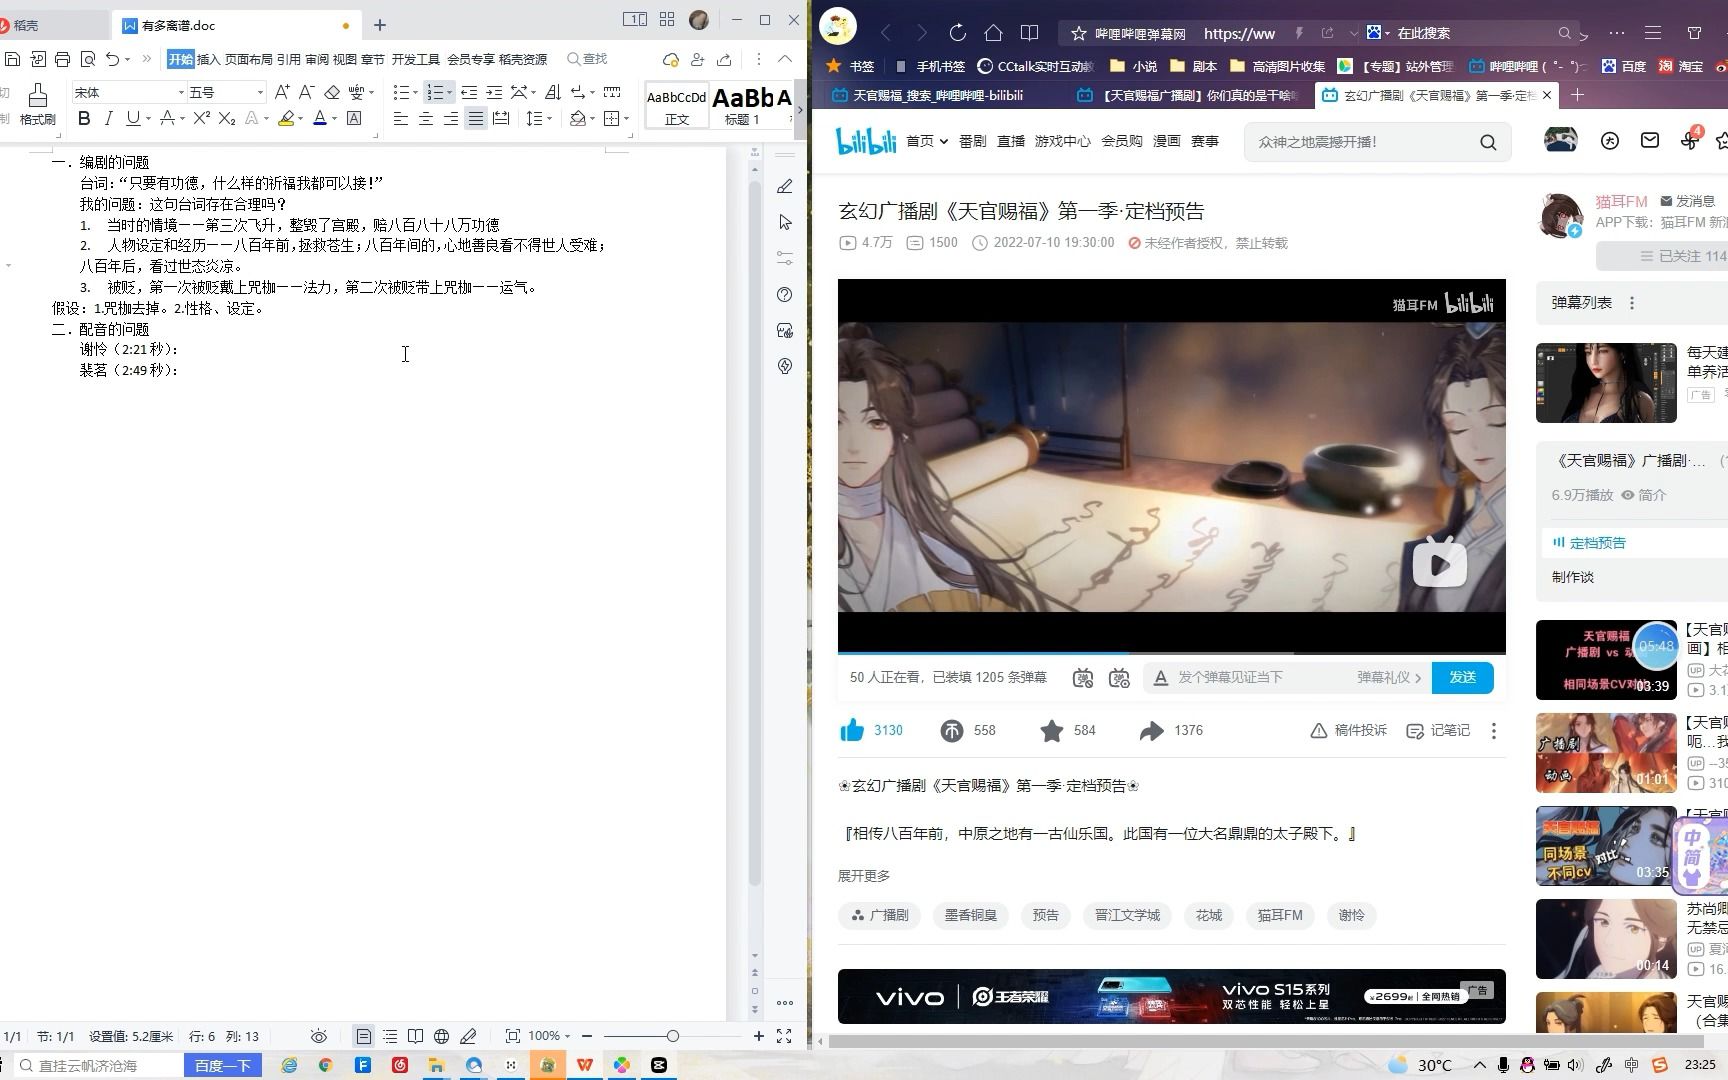Decrease font size with the A- icon
The height and width of the screenshot is (1080, 1728).
pyautogui.click(x=306, y=92)
